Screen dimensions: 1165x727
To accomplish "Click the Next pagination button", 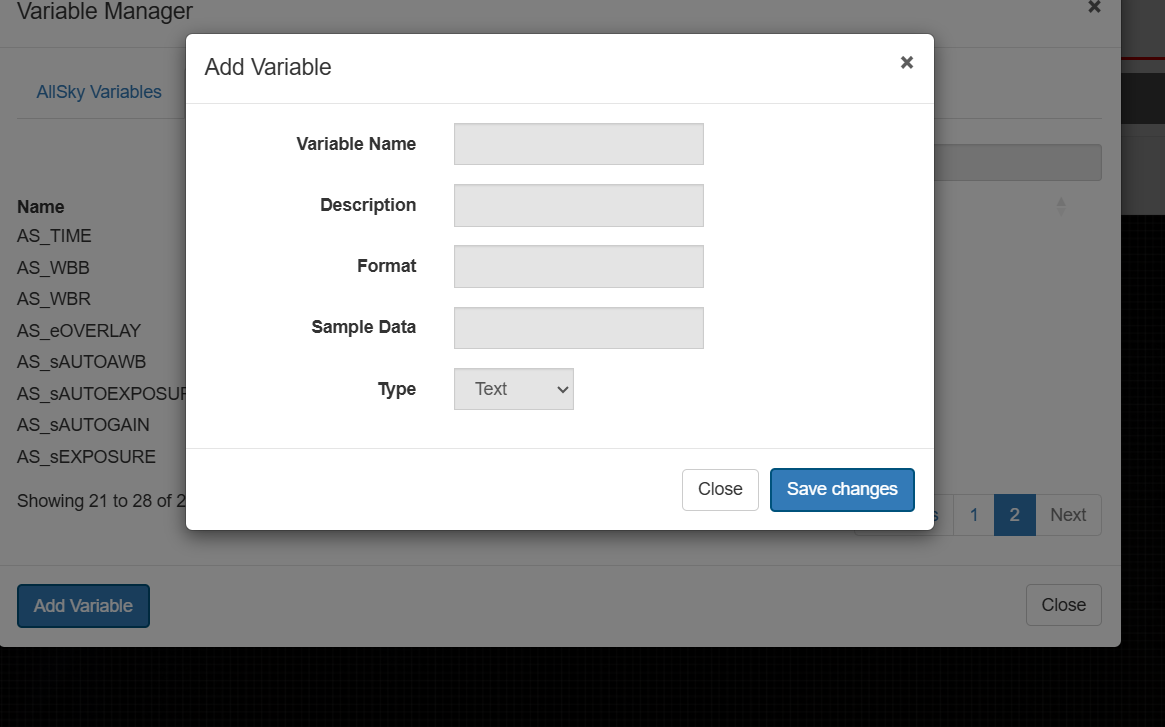I will pyautogui.click(x=1067, y=515).
